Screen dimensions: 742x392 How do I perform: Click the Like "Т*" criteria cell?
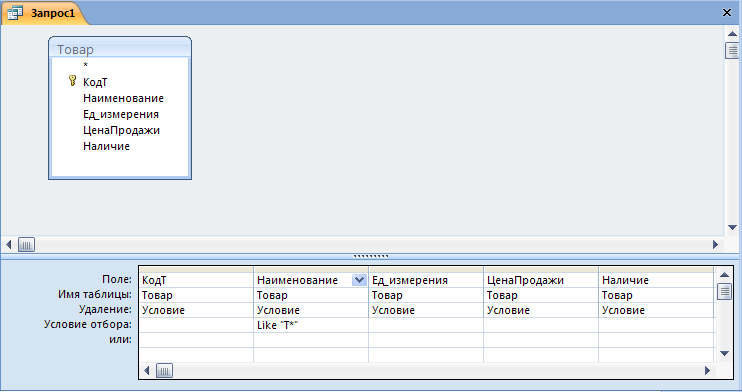pyautogui.click(x=311, y=325)
